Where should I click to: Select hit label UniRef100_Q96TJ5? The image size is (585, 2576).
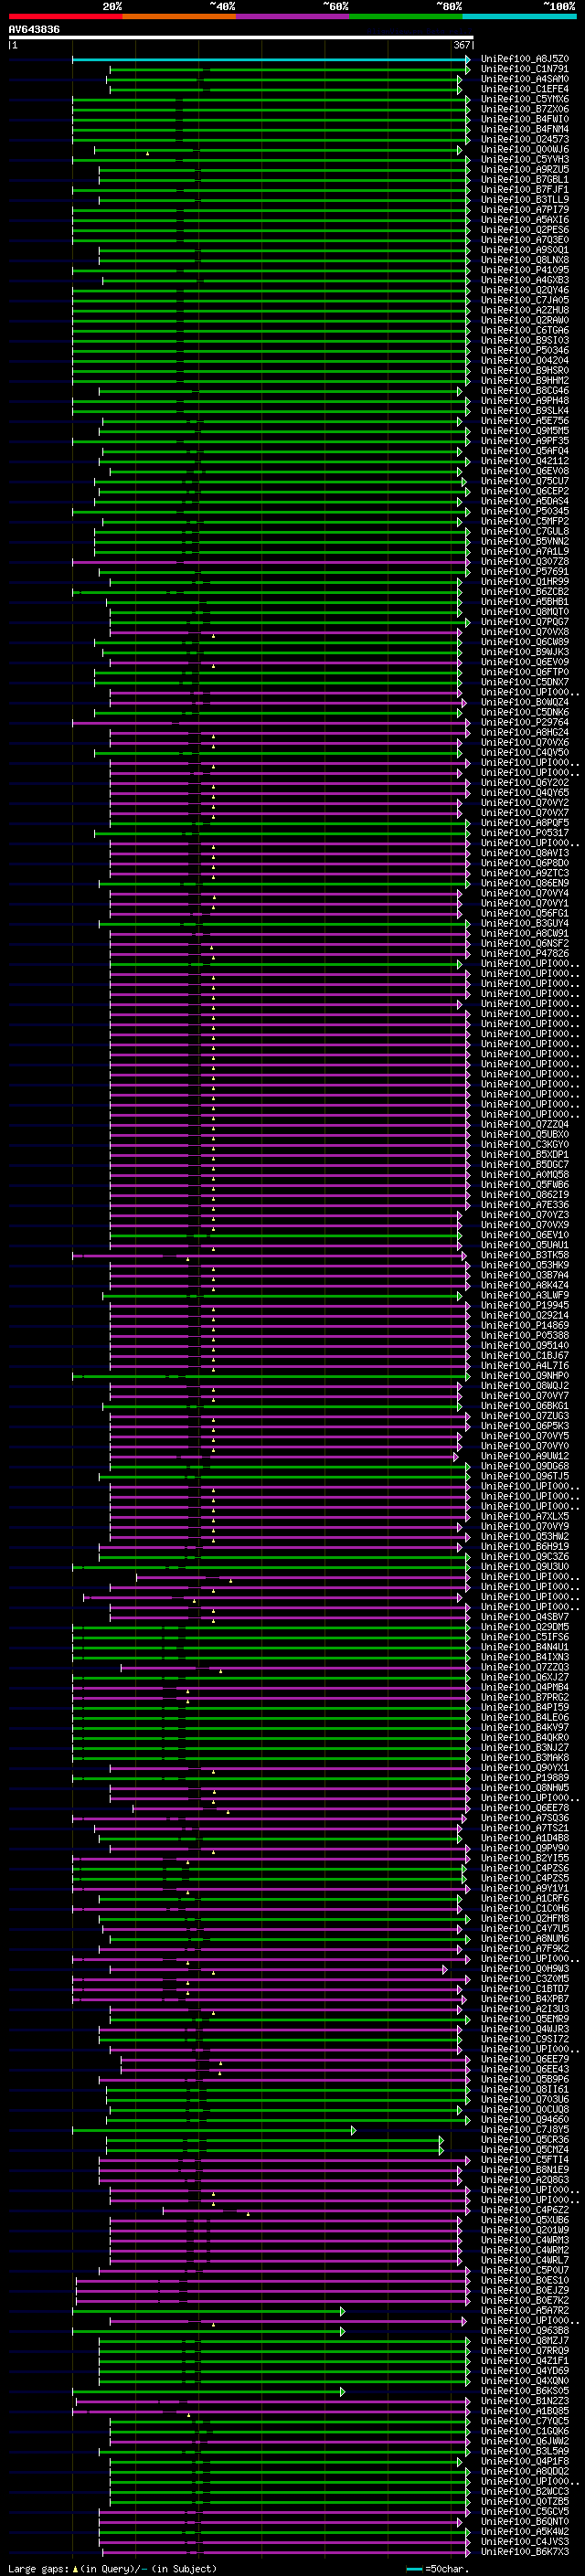point(525,1476)
